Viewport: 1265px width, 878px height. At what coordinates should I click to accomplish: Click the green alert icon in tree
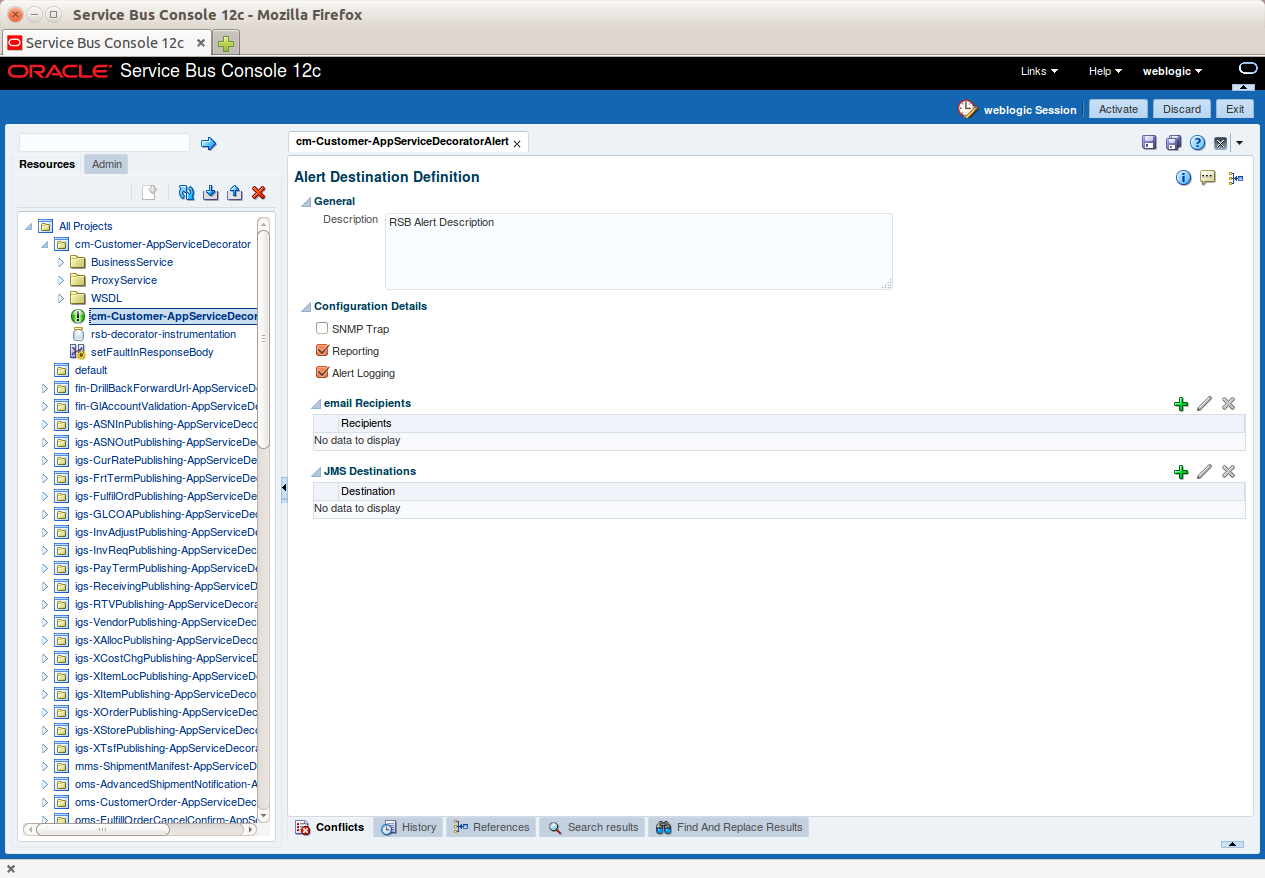[78, 316]
